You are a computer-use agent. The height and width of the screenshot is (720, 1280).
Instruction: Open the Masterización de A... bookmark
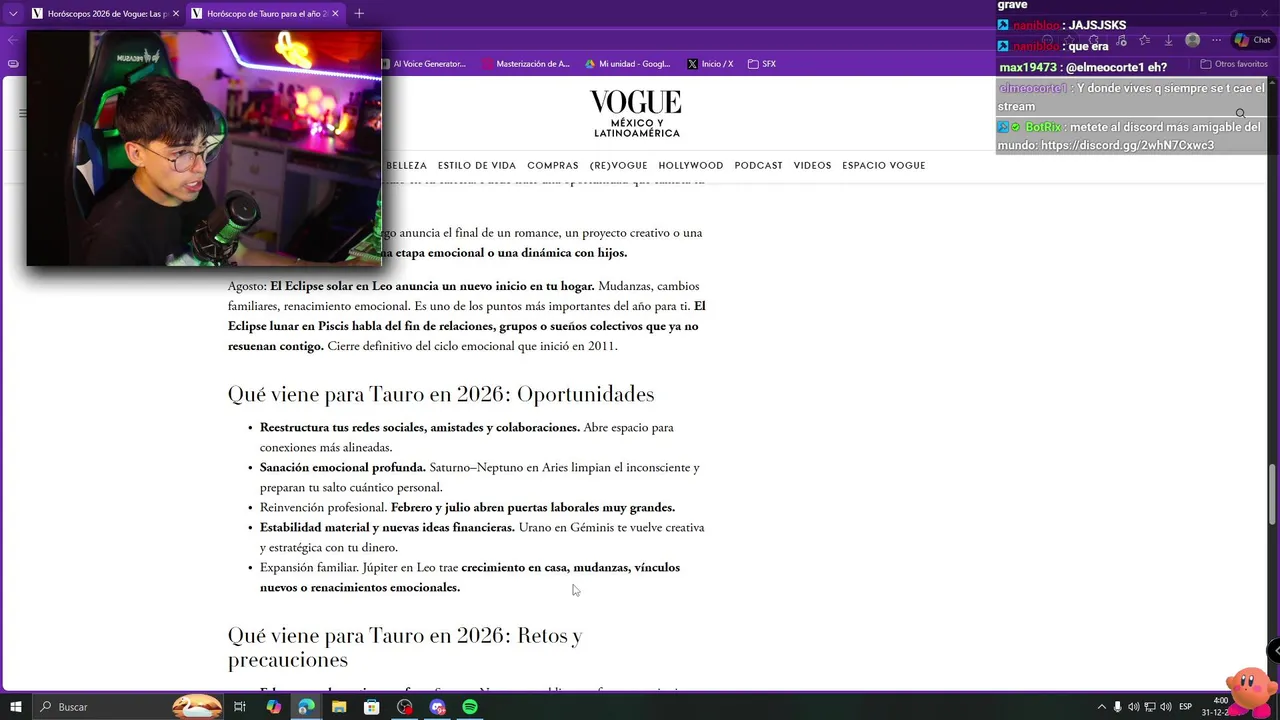(526, 64)
